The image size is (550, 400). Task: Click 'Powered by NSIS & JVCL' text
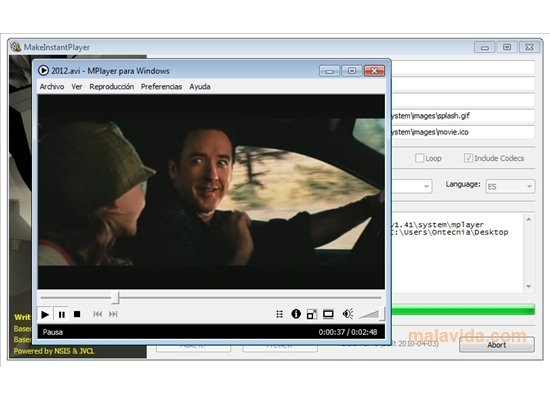(x=54, y=351)
